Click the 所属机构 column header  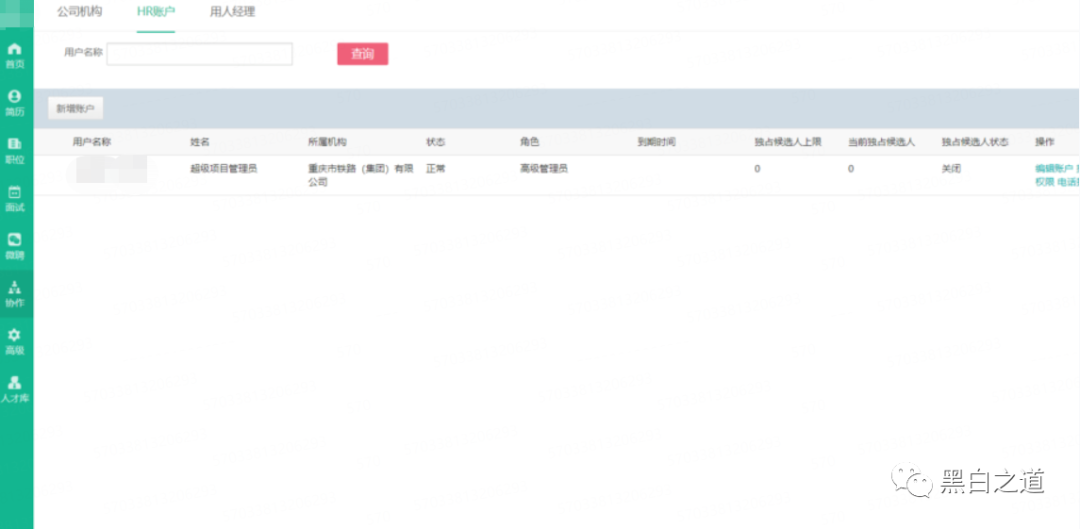(x=327, y=142)
